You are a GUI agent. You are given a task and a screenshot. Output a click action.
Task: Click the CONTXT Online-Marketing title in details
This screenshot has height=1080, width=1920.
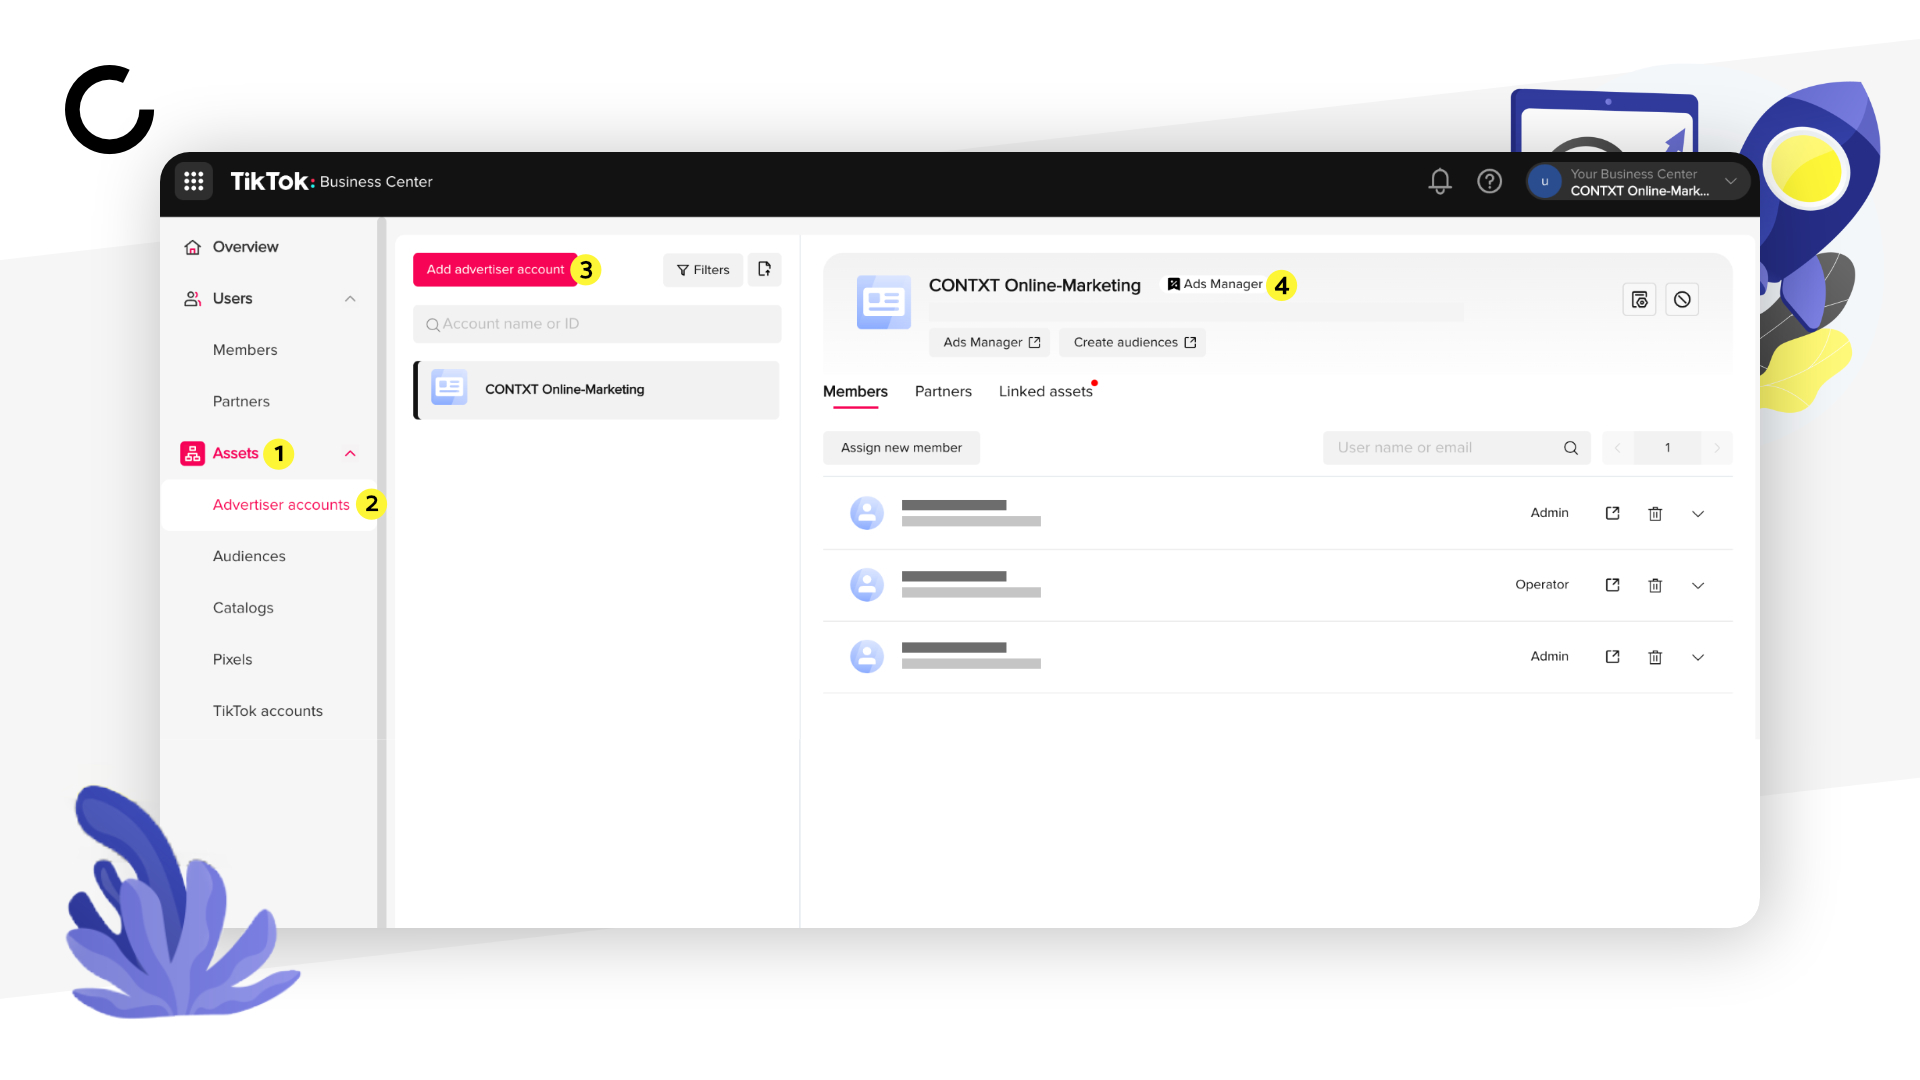tap(1034, 286)
